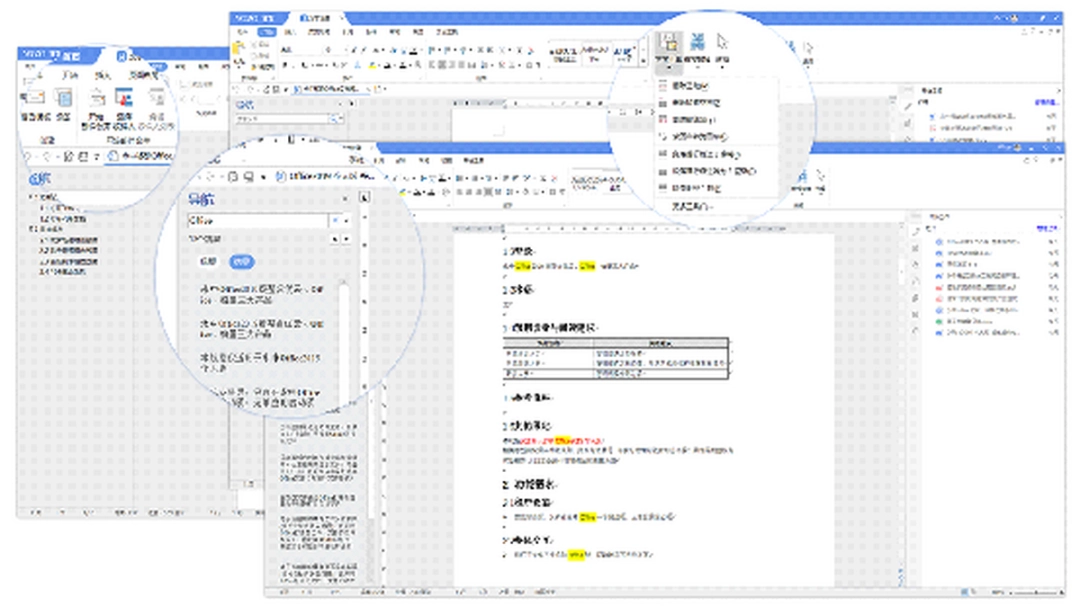Click the text highlight color icon
The width and height of the screenshot is (1080, 606).
point(371,65)
